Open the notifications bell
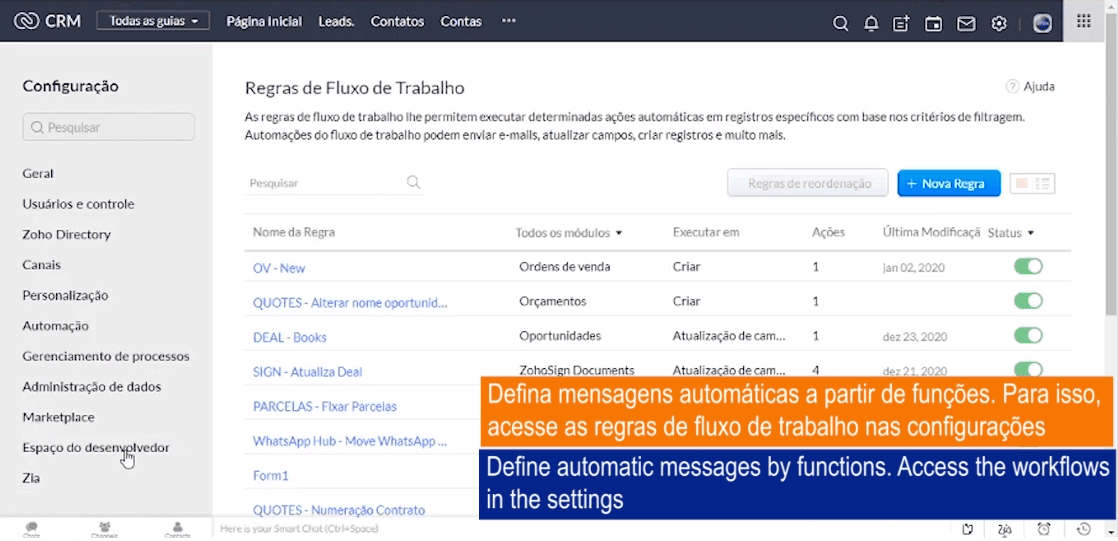Image resolution: width=1118 pixels, height=541 pixels. 871,24
